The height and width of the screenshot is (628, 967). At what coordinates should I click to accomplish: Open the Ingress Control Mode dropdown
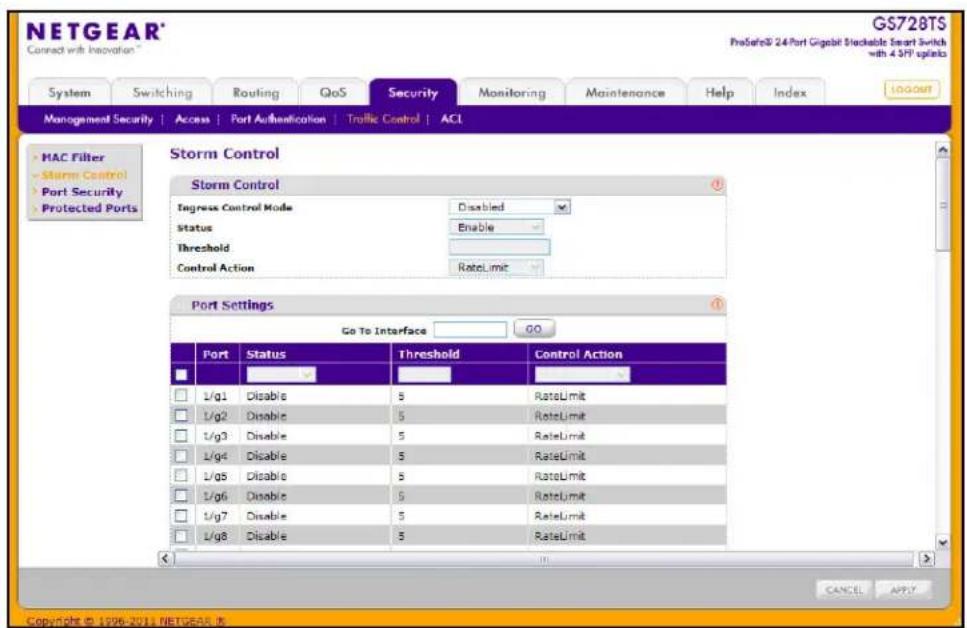510,207
